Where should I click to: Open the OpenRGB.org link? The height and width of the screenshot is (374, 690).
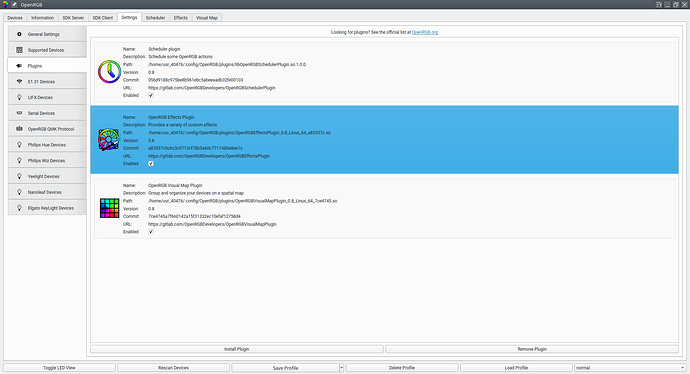pyautogui.click(x=425, y=32)
